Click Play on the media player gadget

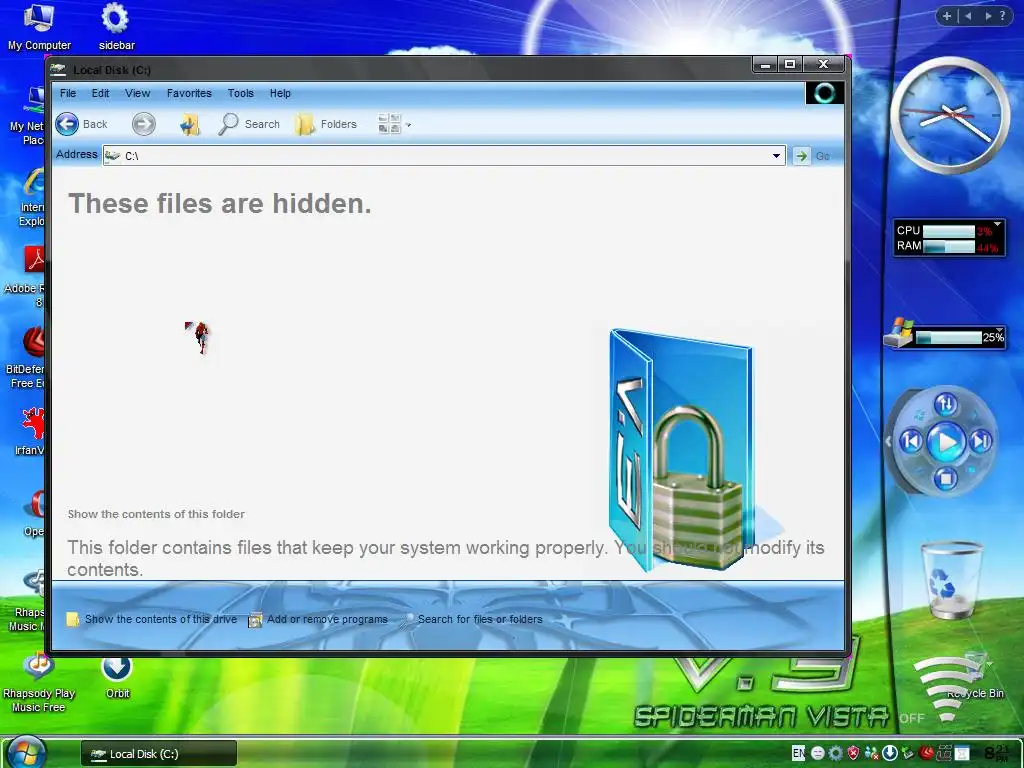click(946, 442)
